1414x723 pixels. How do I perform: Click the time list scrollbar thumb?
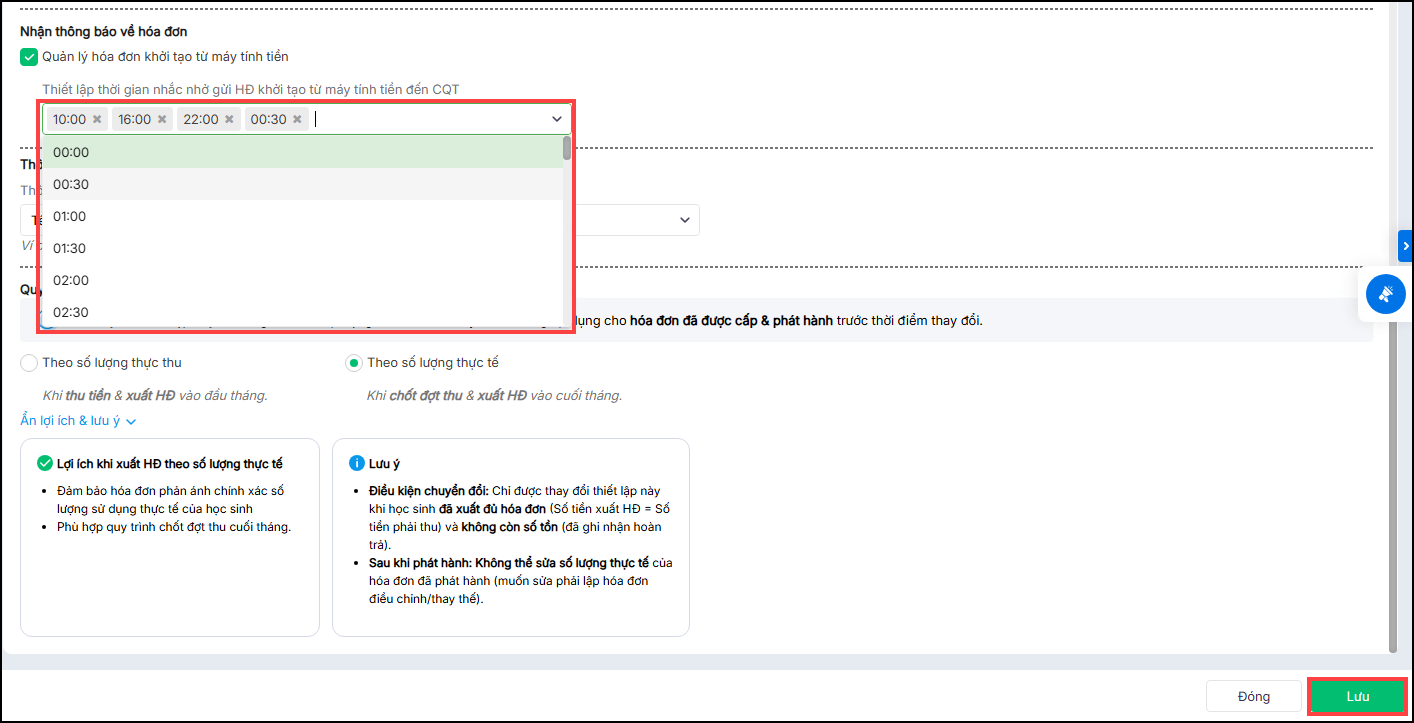tap(567, 149)
